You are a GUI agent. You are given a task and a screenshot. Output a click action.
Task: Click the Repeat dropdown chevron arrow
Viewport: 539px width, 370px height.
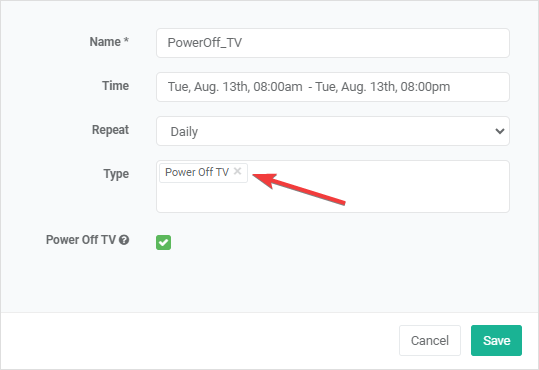pyautogui.click(x=499, y=131)
